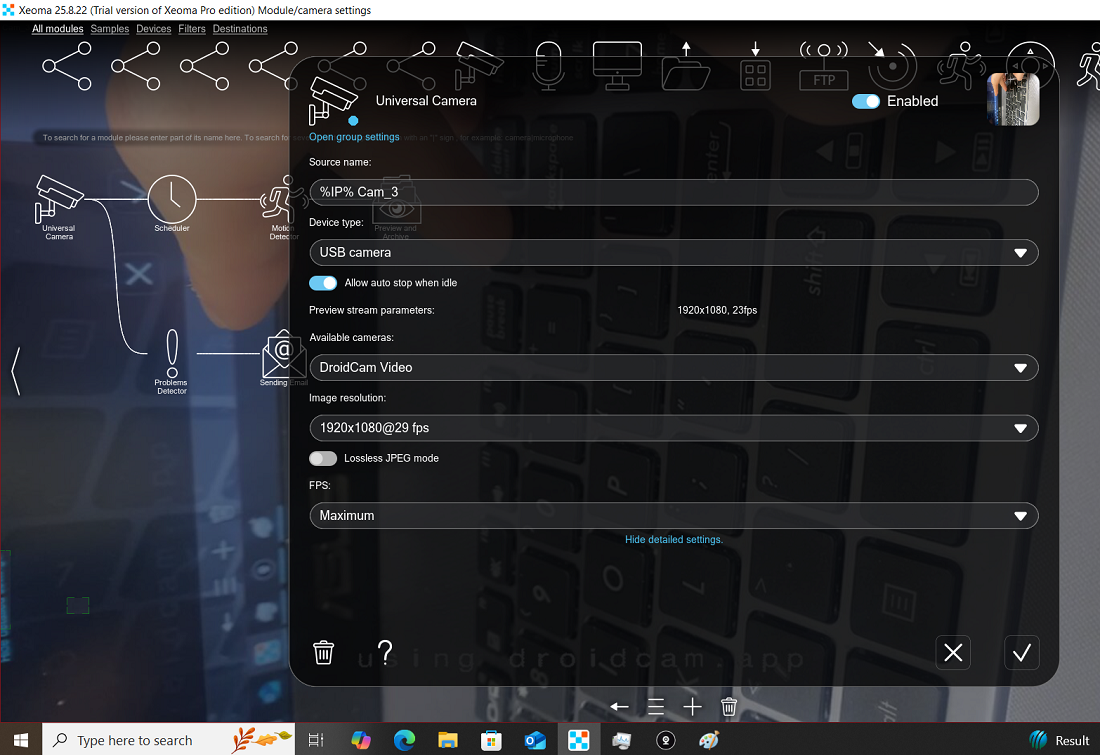Open the Filters tab
Viewport: 1100px width, 755px height.
pos(191,29)
